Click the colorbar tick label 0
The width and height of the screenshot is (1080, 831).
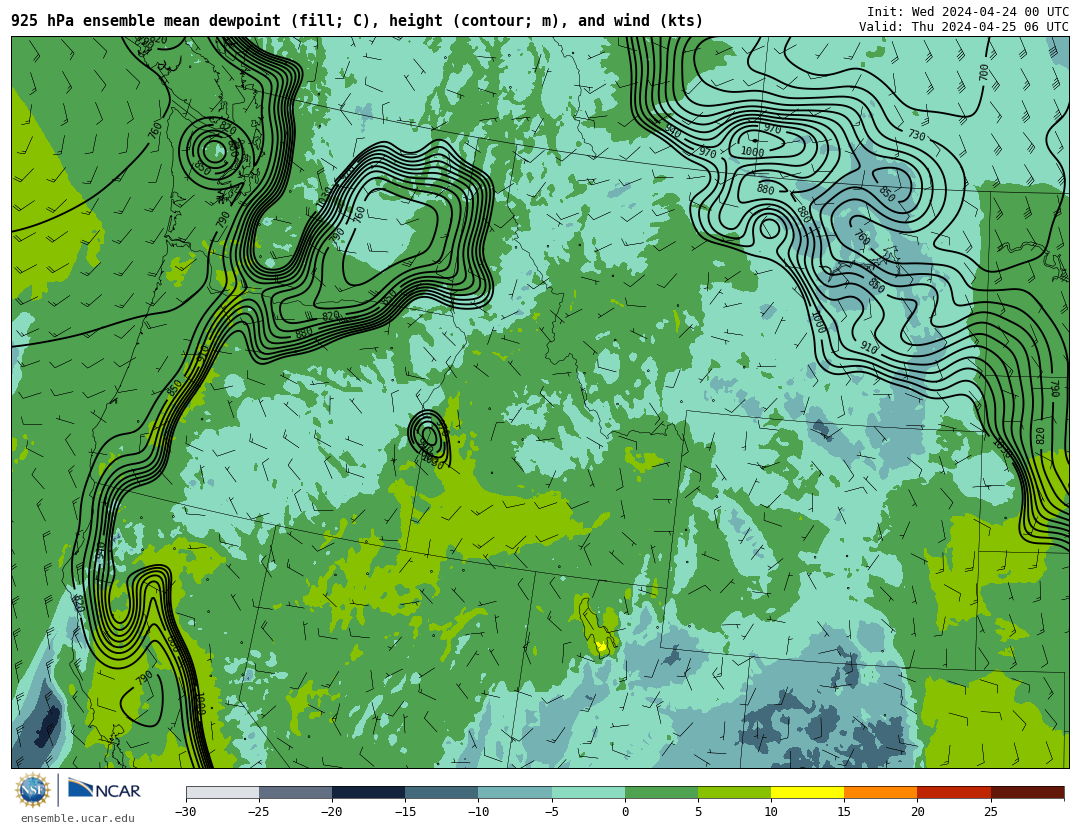(625, 812)
